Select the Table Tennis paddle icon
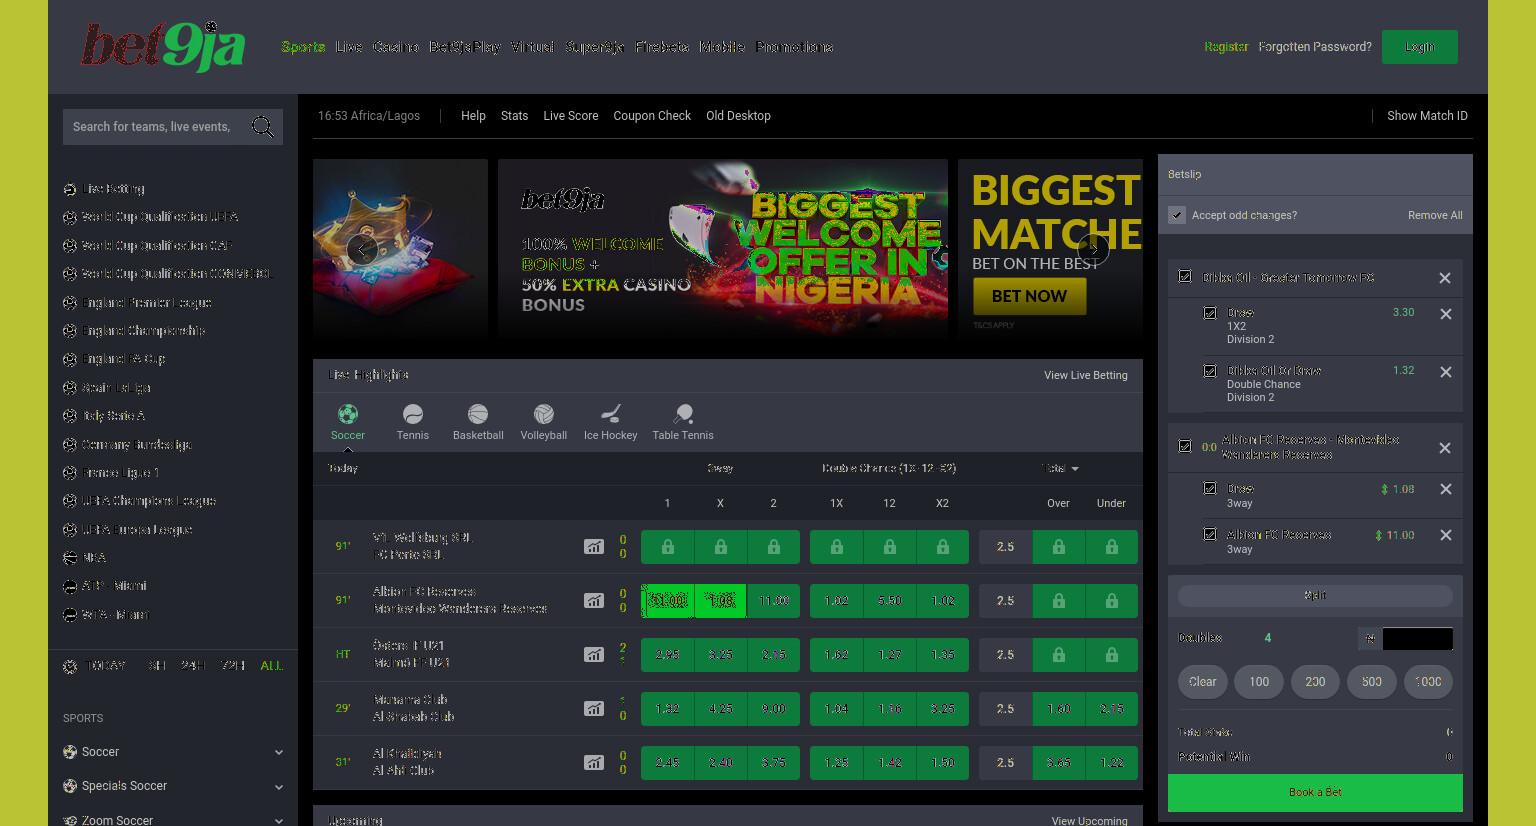 tap(683, 414)
